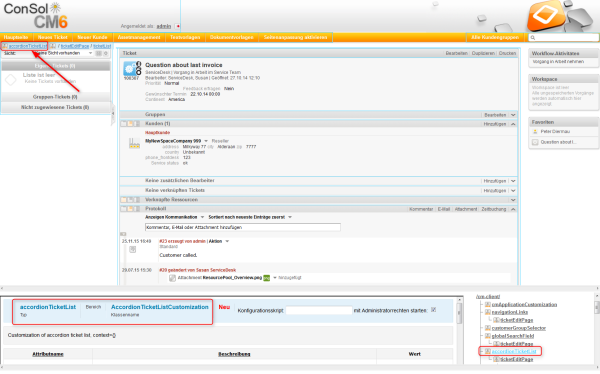Expand Nicht zugewiesene Tickets section

[x=55, y=107]
